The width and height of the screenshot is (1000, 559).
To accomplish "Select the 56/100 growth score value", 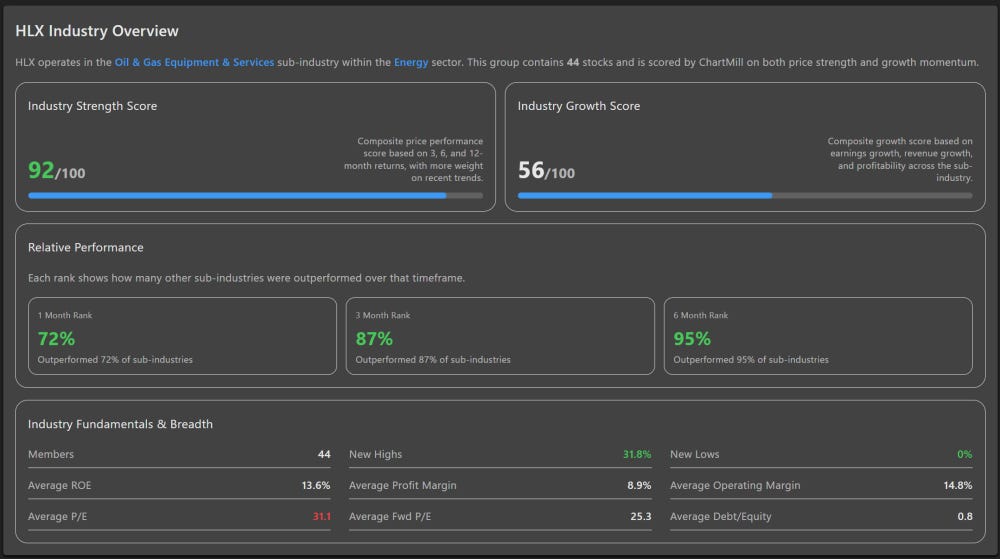I will click(x=546, y=171).
